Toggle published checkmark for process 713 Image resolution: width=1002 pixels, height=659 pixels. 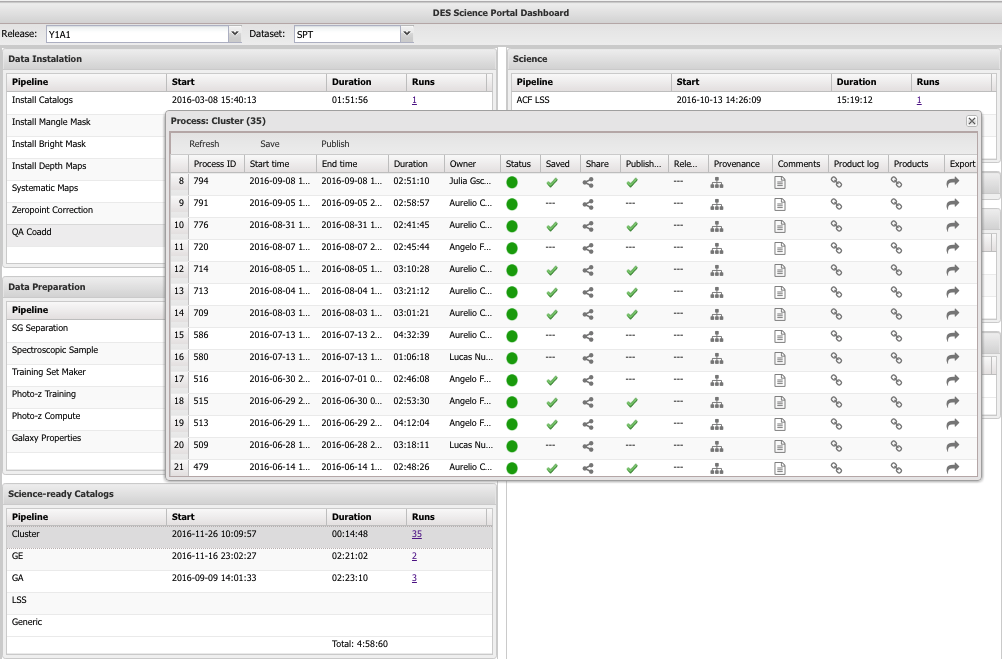pos(632,292)
